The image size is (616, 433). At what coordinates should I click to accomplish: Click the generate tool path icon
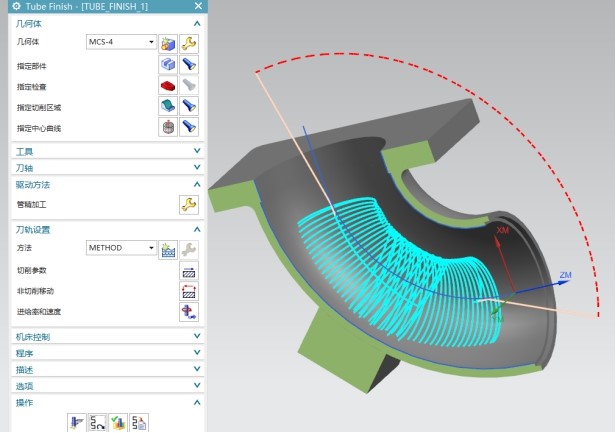click(77, 423)
